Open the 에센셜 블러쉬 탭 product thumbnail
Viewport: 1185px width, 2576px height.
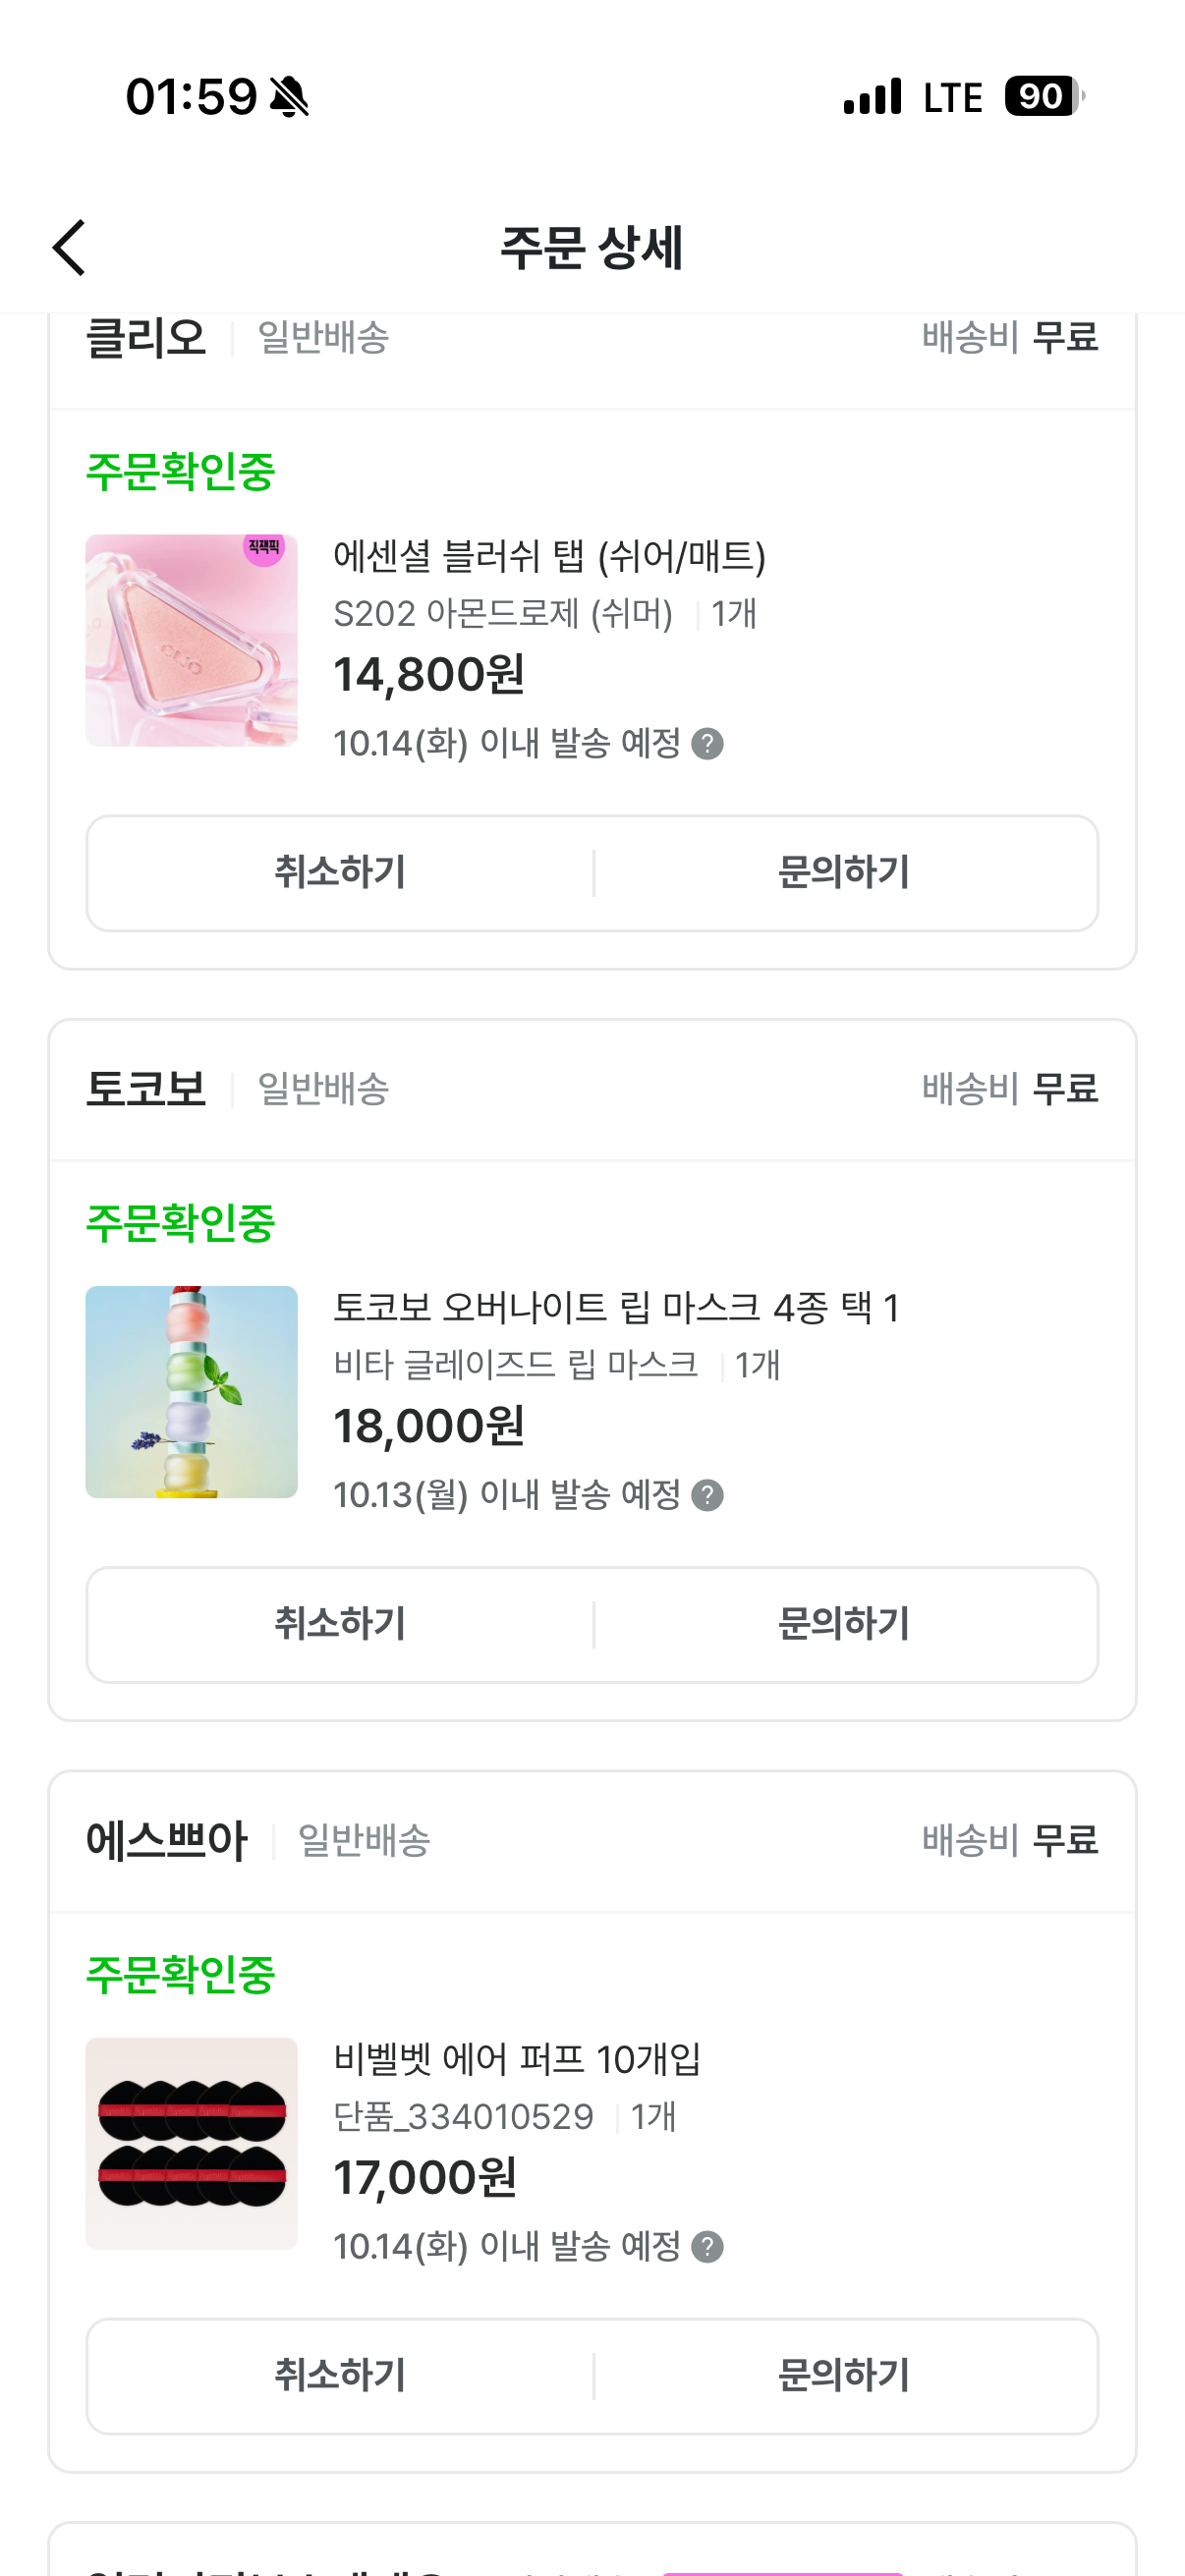point(191,640)
